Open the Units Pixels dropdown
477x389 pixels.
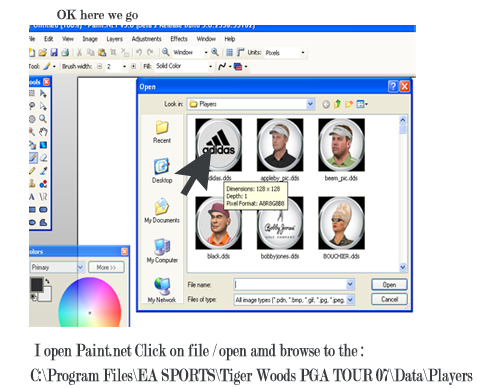[x=303, y=53]
